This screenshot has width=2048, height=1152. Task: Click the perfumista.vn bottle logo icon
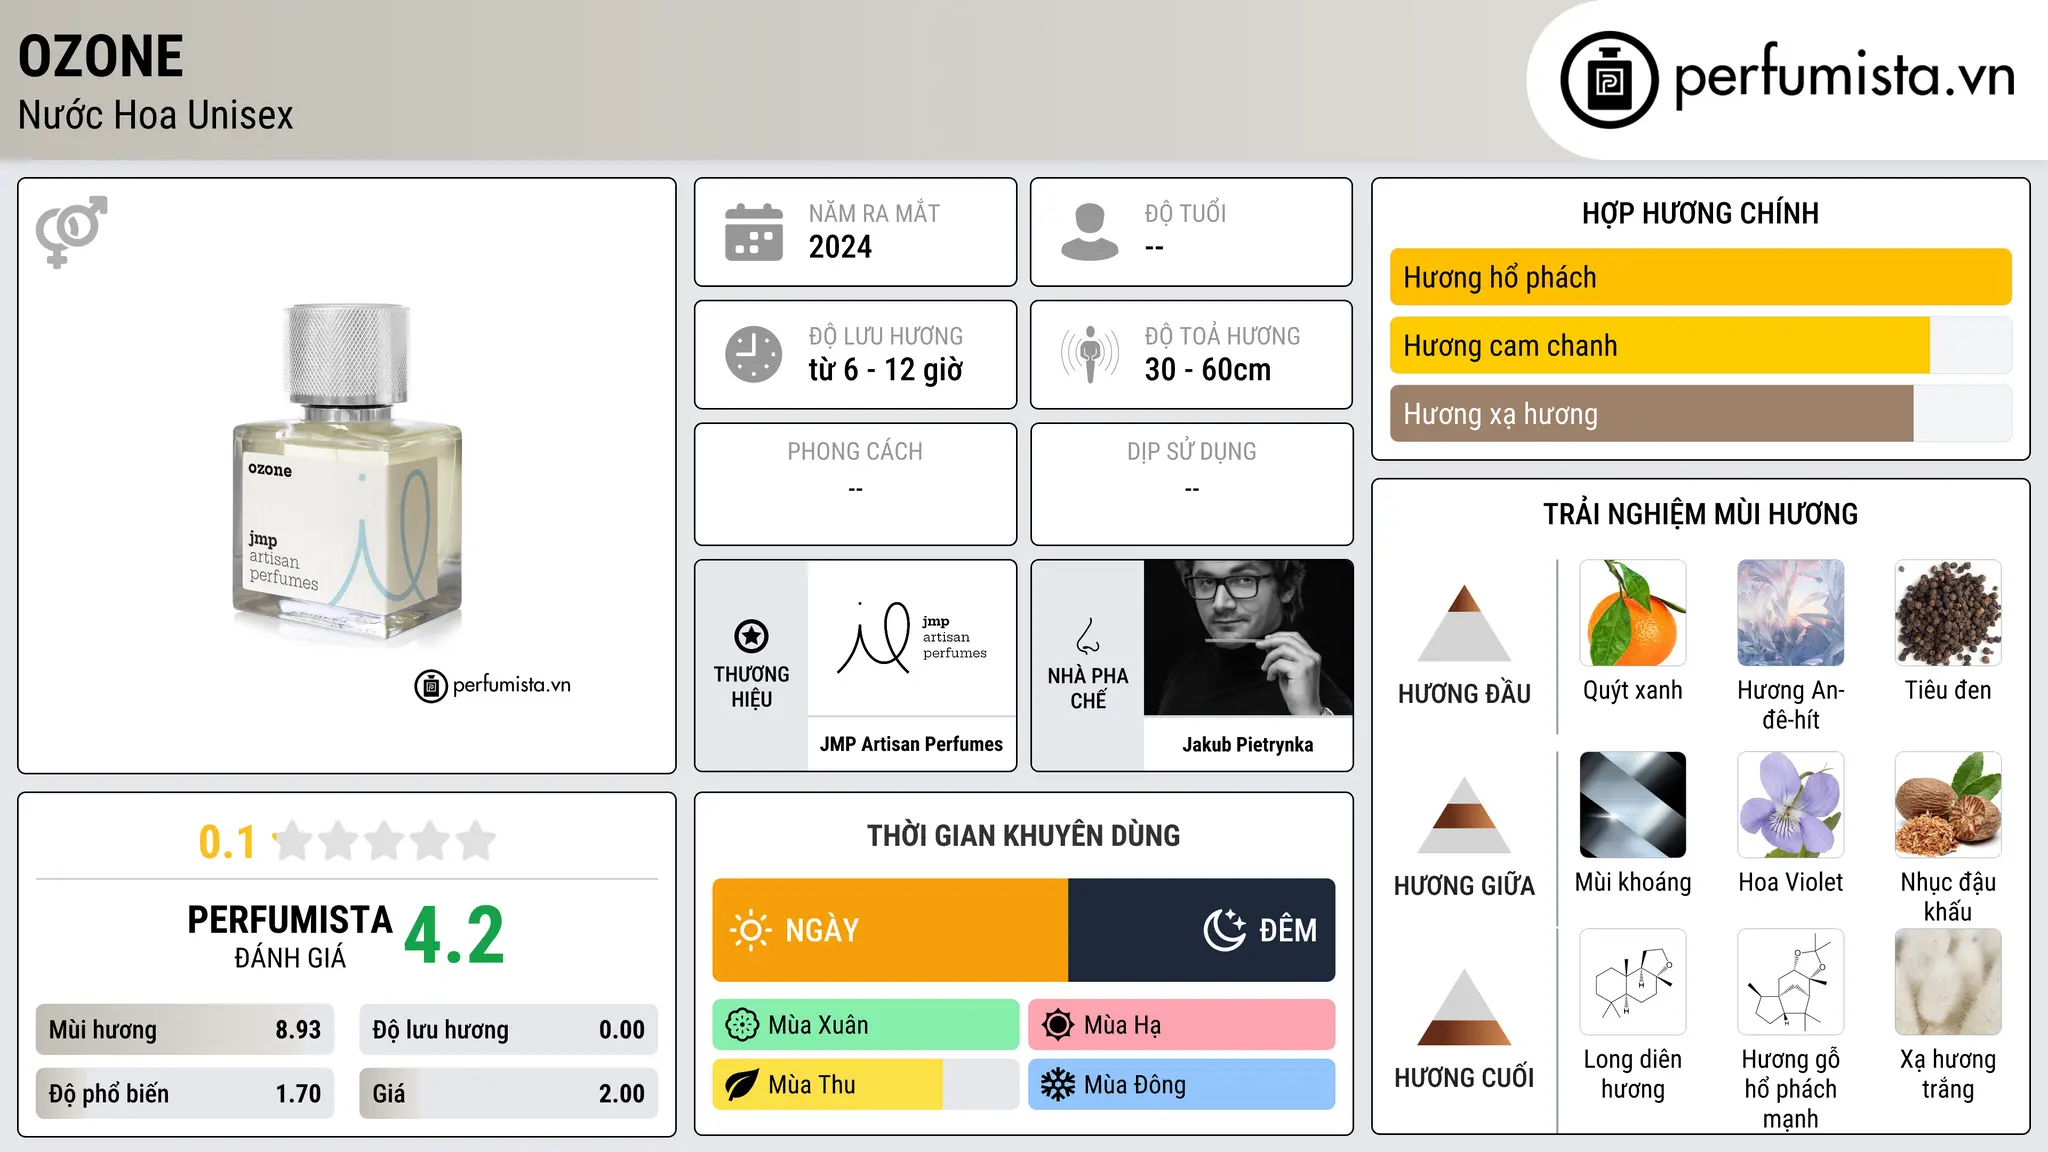coord(1609,80)
